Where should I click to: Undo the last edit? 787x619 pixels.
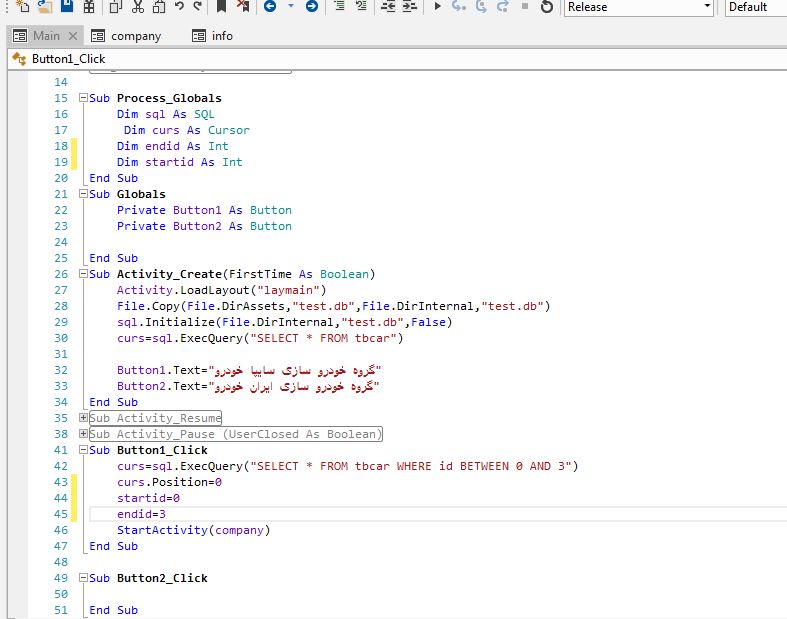(x=179, y=7)
